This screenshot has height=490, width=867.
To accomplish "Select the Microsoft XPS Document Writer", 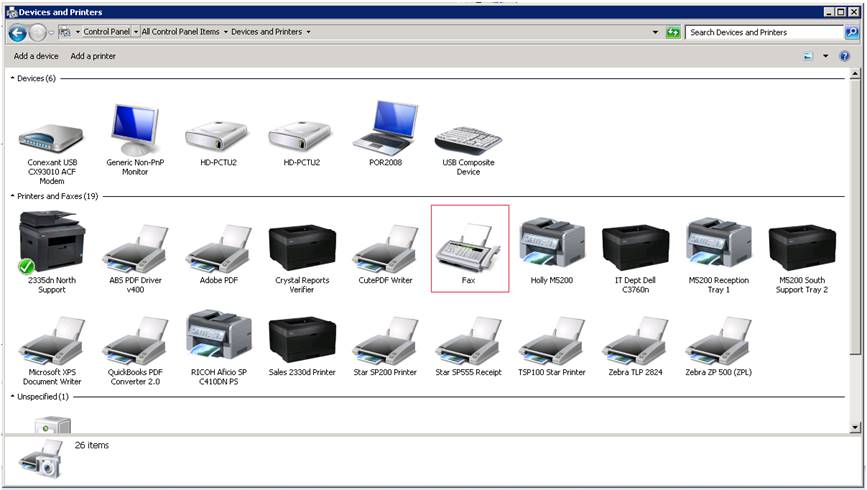I will pyautogui.click(x=51, y=351).
